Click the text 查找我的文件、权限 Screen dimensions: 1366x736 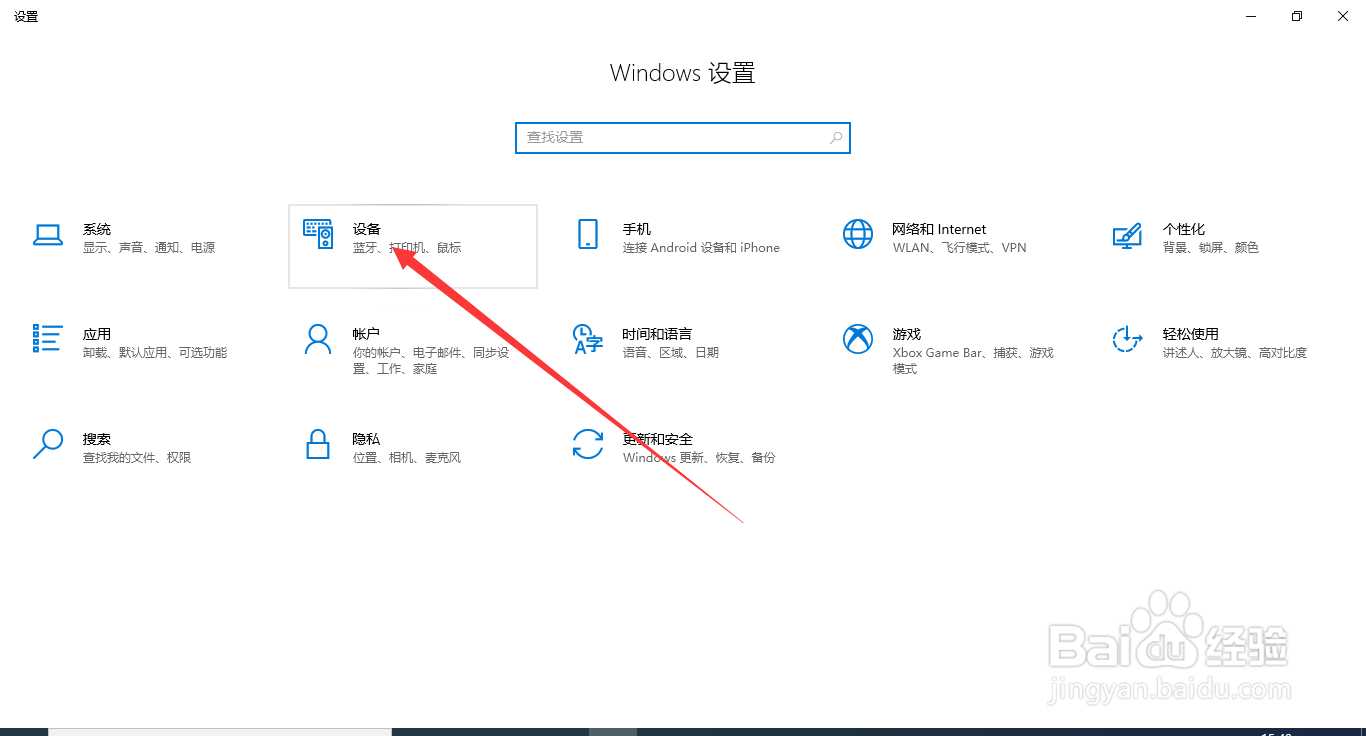pos(137,458)
